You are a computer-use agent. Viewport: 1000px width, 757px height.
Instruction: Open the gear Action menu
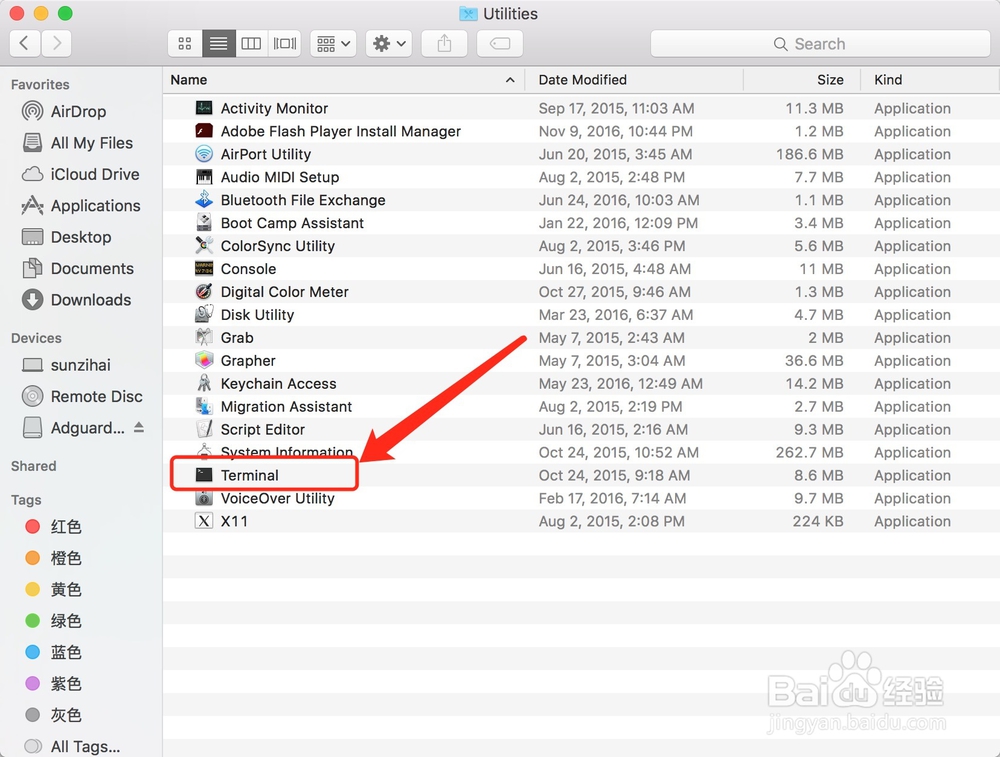(389, 43)
